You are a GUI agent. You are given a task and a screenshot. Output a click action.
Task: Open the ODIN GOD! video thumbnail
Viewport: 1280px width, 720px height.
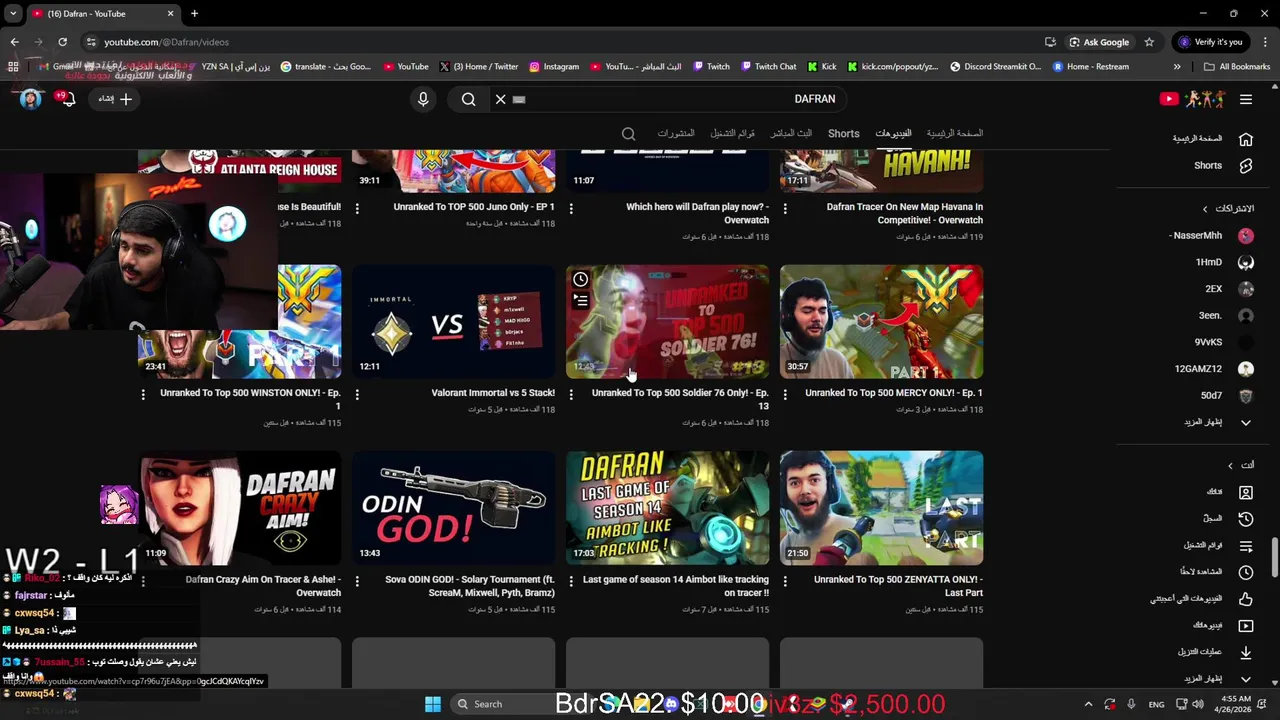(453, 508)
